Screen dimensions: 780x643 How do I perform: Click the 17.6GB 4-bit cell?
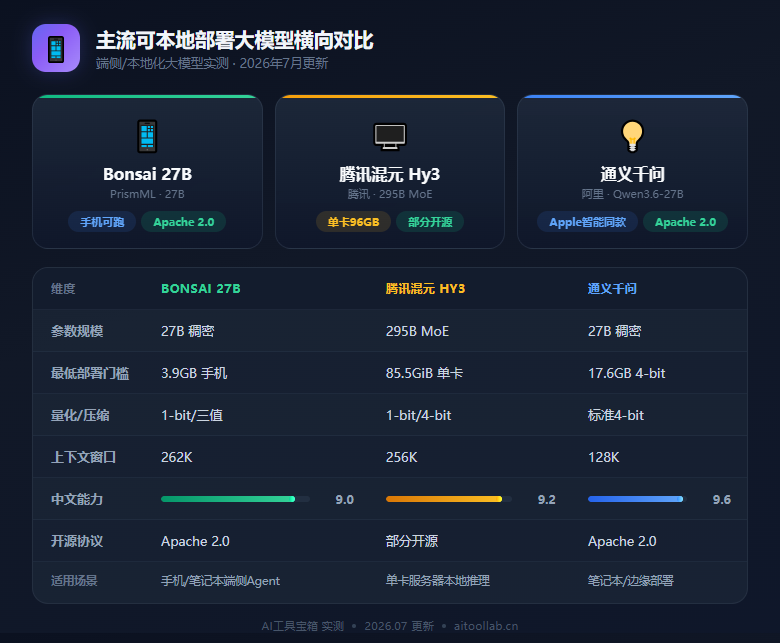tap(626, 373)
